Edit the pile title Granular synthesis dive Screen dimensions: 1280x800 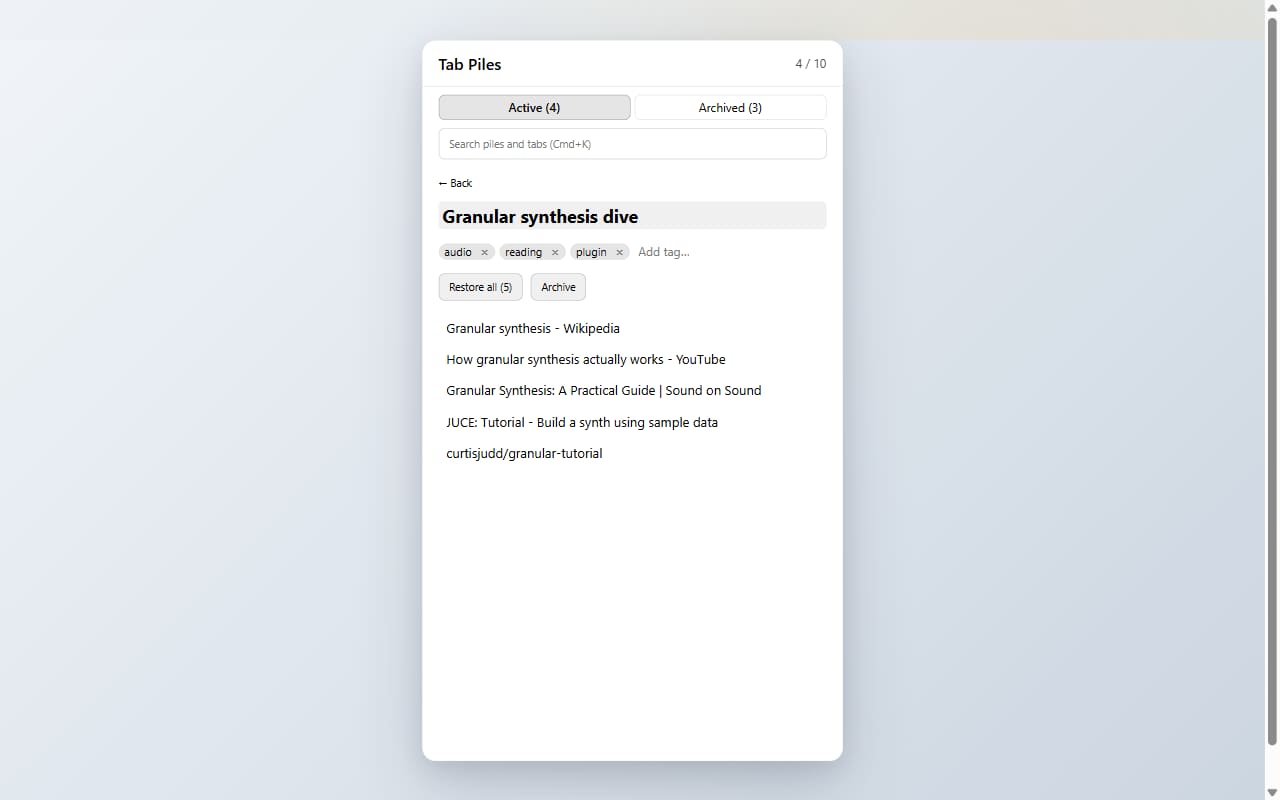pyautogui.click(x=632, y=216)
